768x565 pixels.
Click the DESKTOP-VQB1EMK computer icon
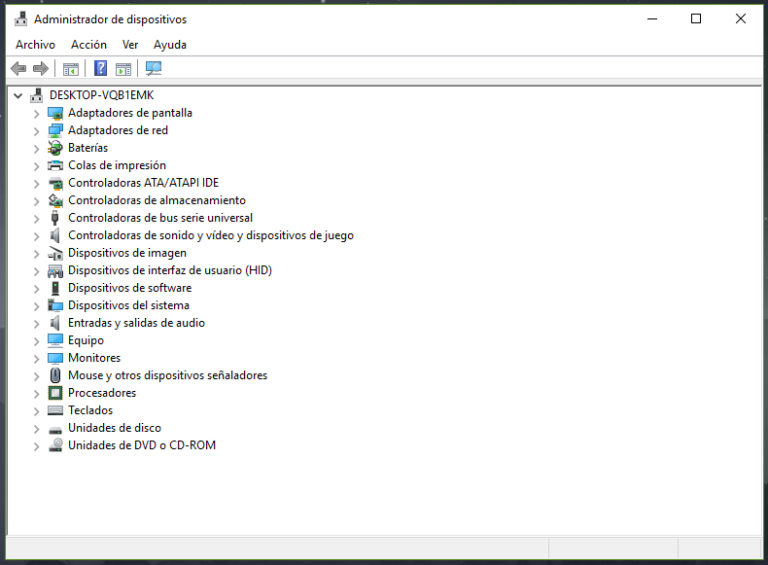point(37,95)
